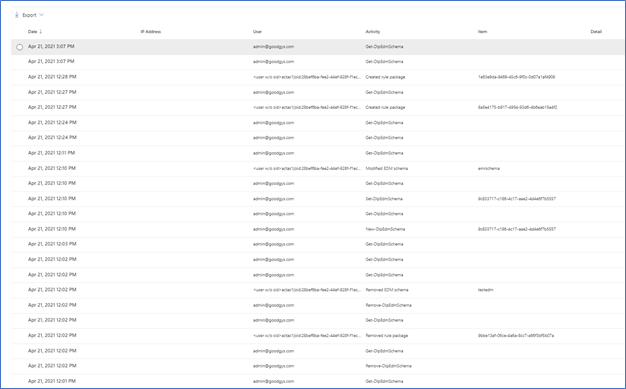
Task: Click the user cell in the Removed EDM schema row
Action: [x=307, y=290]
